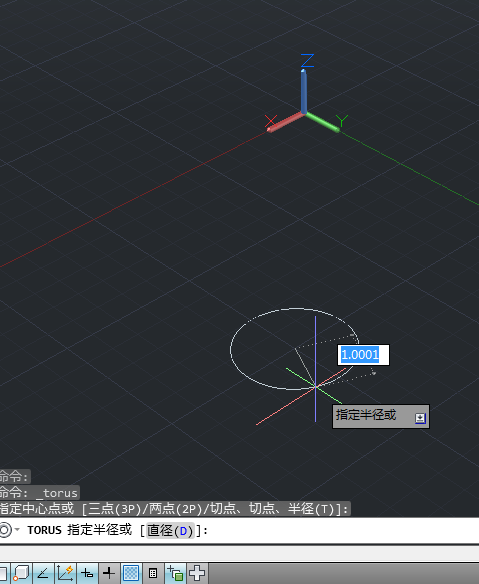
Task: Click the 1.0001 dynamic radius input box
Action: (x=363, y=355)
